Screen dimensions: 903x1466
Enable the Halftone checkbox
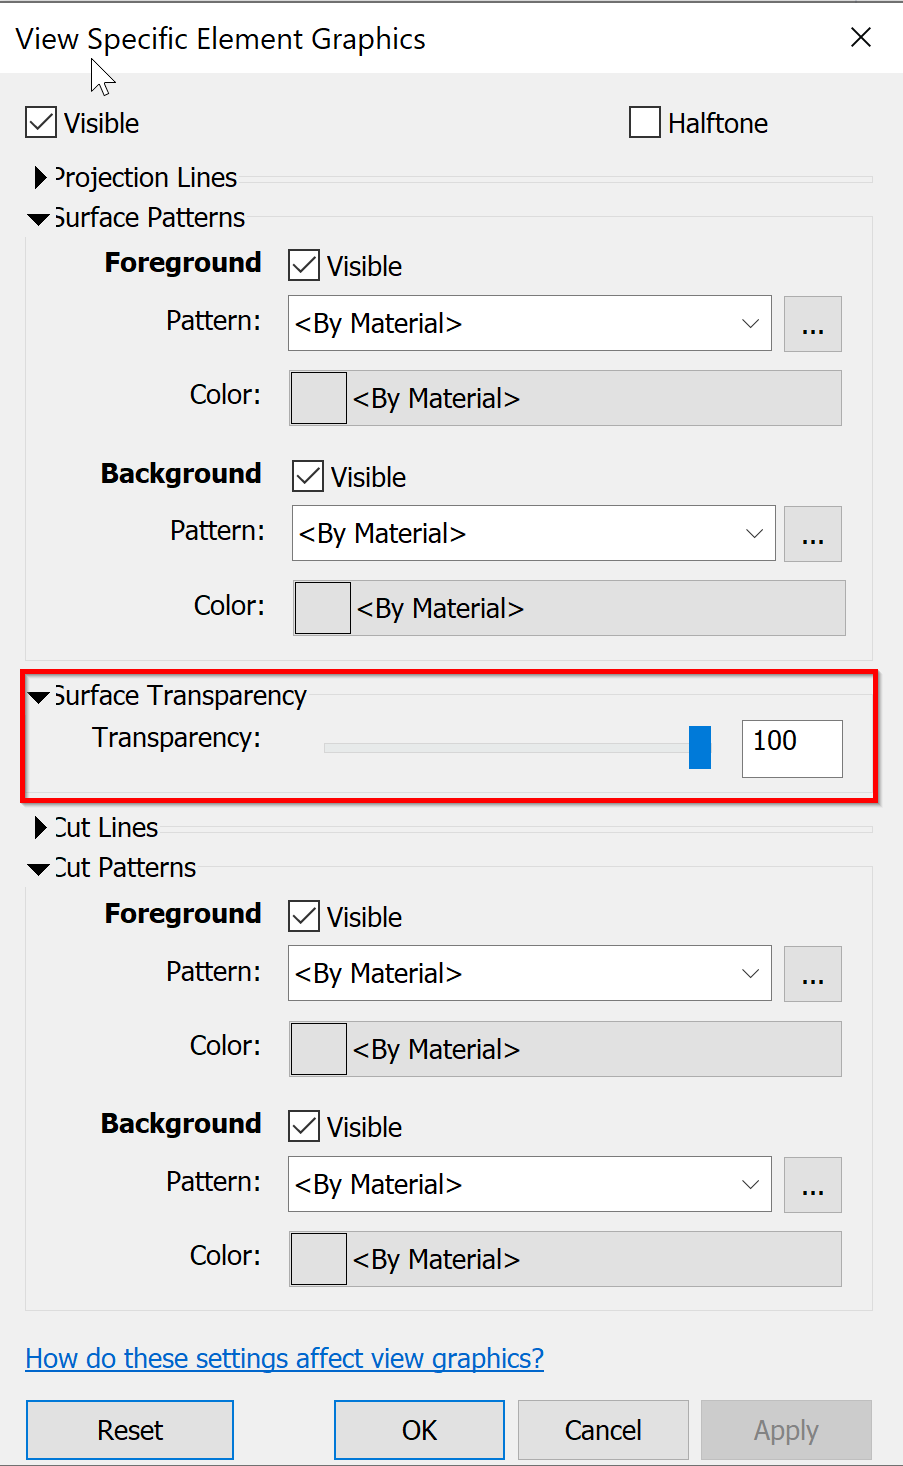coord(644,122)
